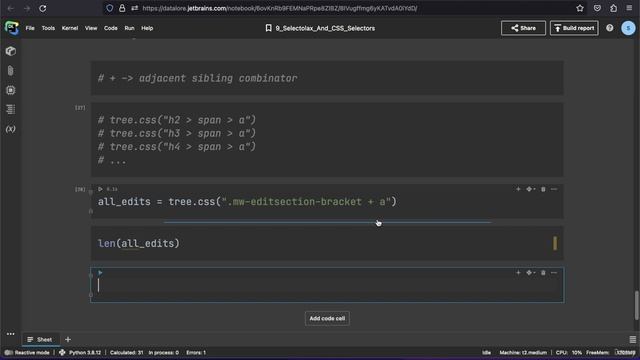This screenshot has width=640, height=360.
Task: Open the Code menu
Action: (111, 28)
